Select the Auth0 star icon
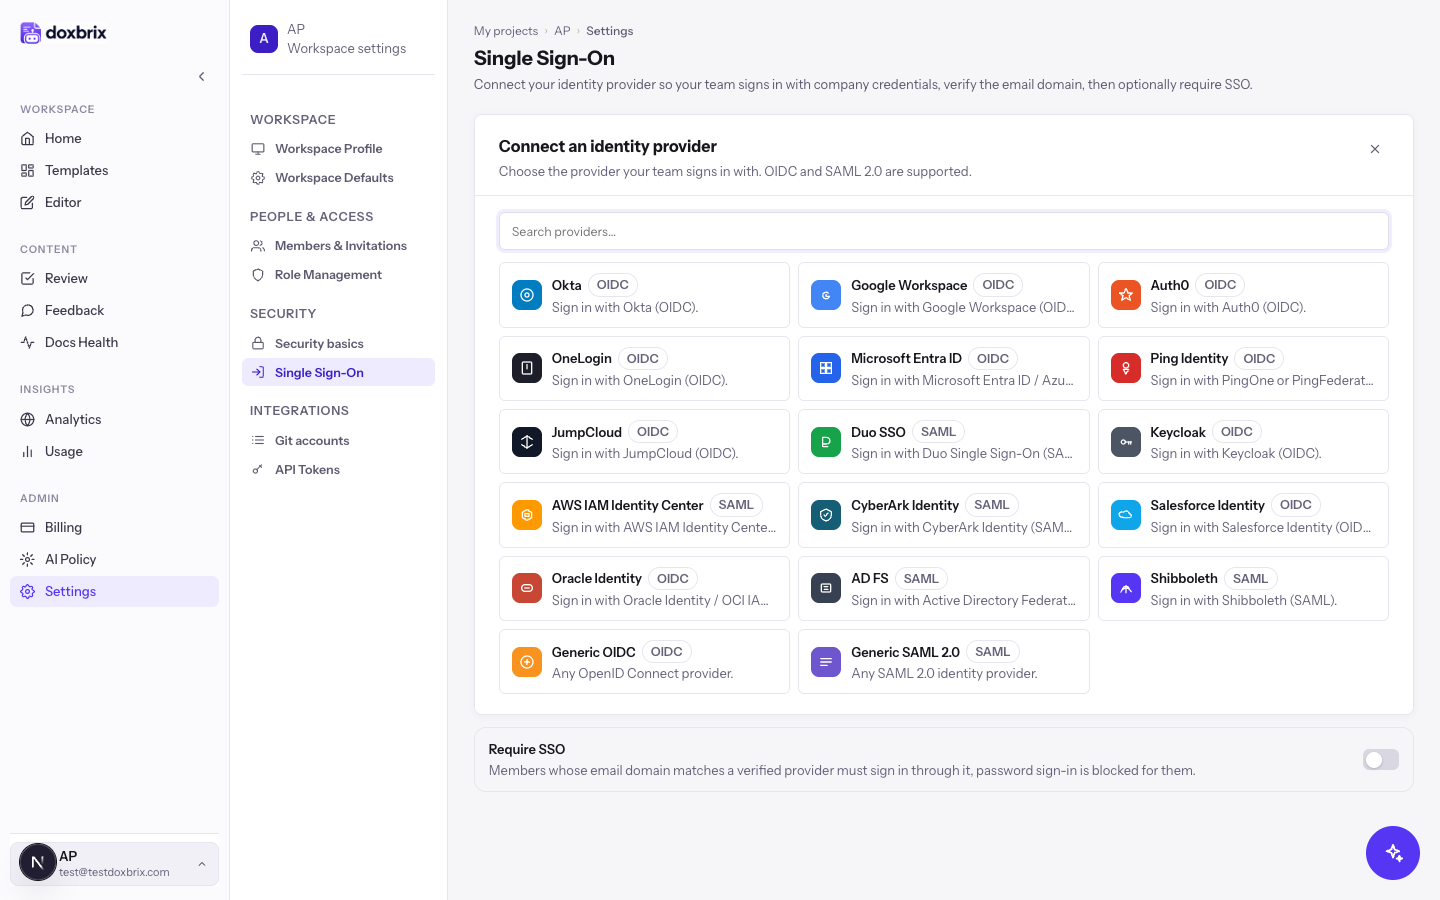 pos(1126,295)
